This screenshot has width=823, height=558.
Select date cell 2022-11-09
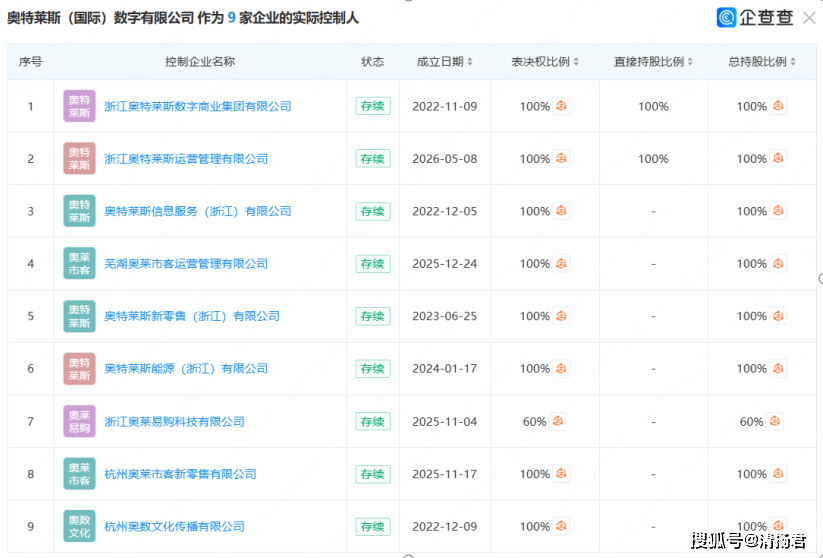445,106
